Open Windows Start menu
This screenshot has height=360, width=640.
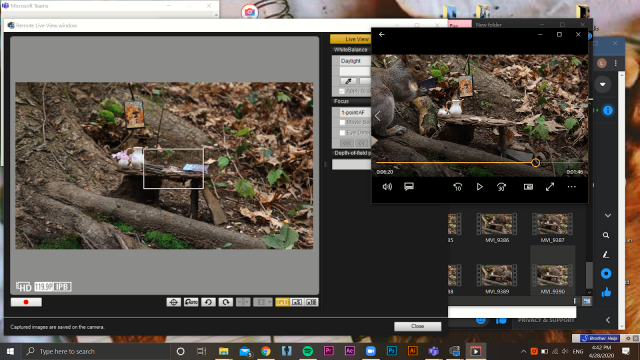pyautogui.click(x=10, y=351)
